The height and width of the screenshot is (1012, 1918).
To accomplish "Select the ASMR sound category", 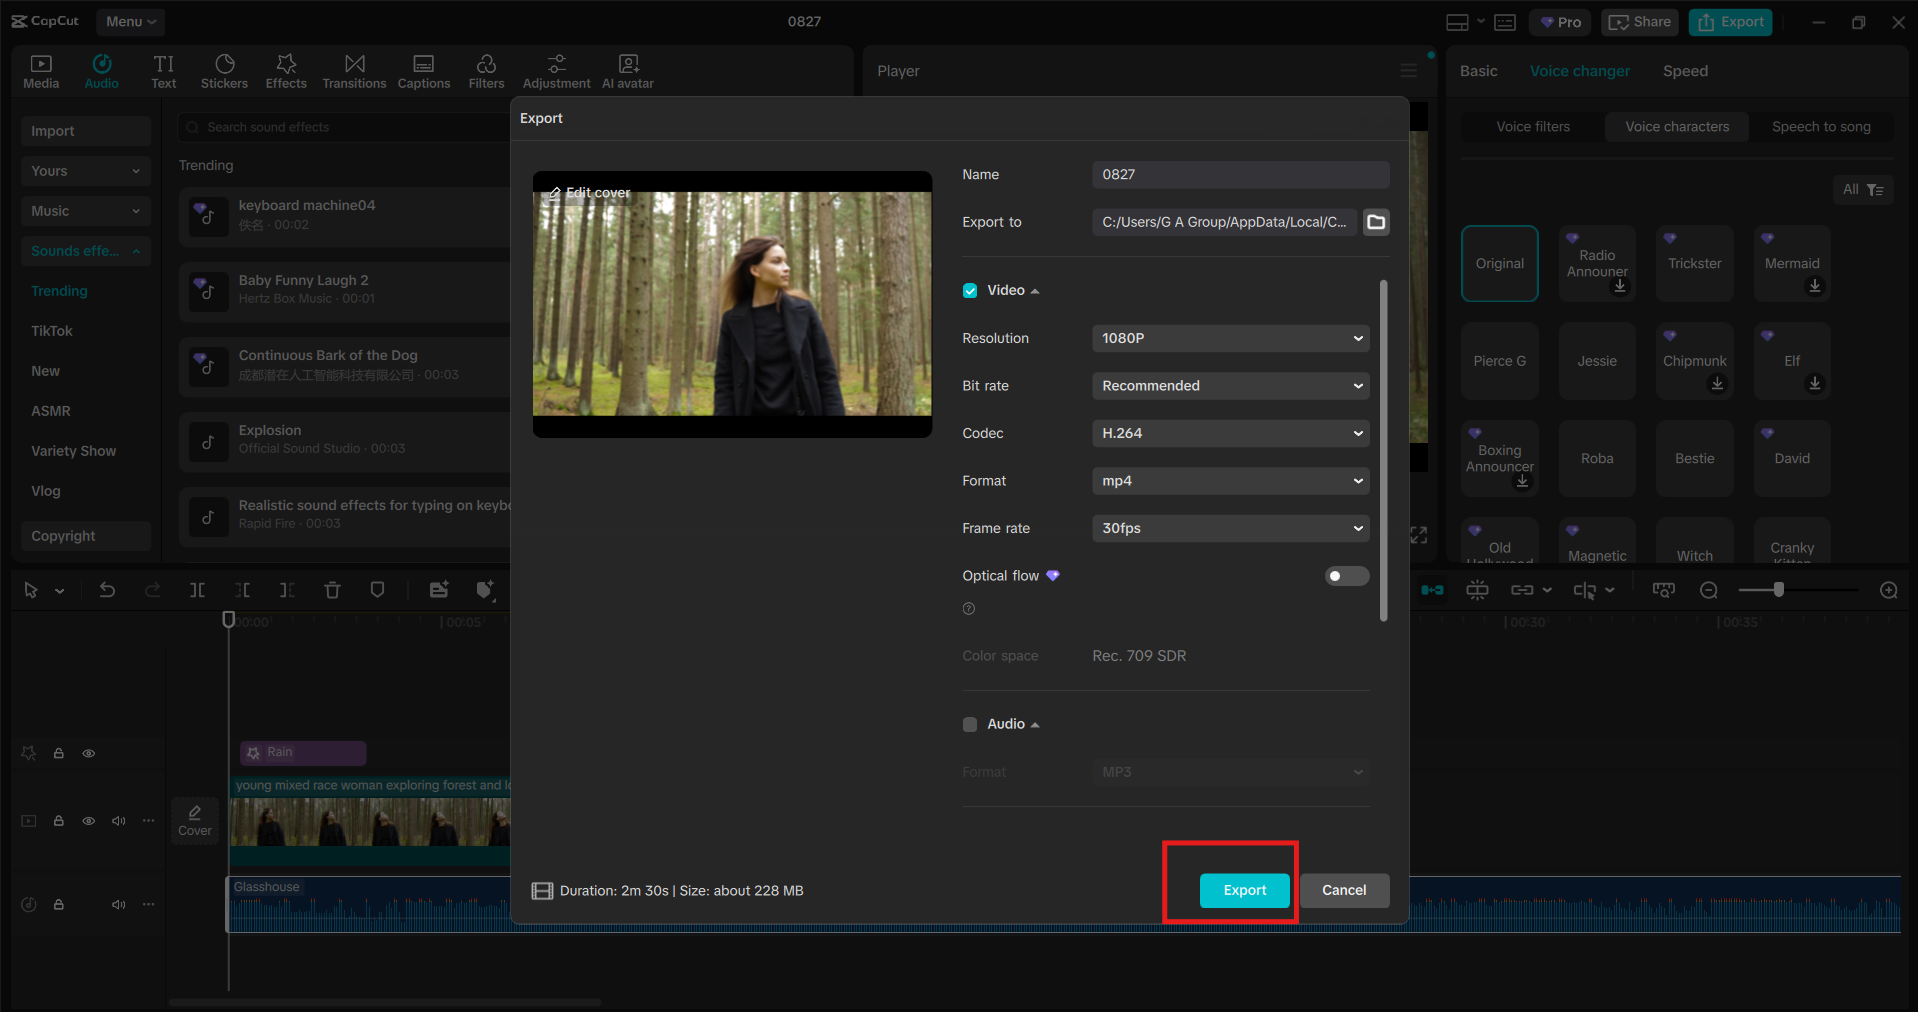I will coord(51,411).
